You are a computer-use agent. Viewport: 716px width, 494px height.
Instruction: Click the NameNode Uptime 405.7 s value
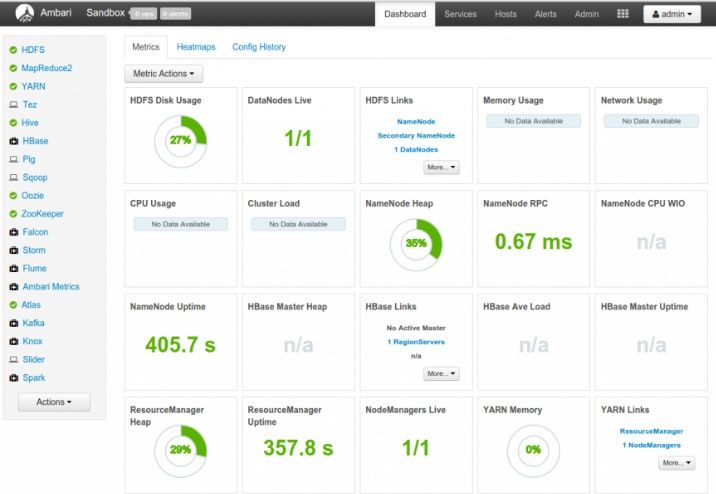click(x=180, y=345)
